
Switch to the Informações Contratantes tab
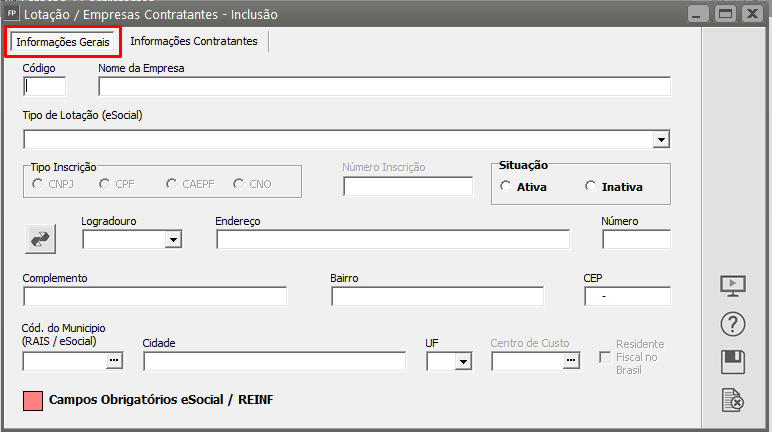tap(194, 41)
